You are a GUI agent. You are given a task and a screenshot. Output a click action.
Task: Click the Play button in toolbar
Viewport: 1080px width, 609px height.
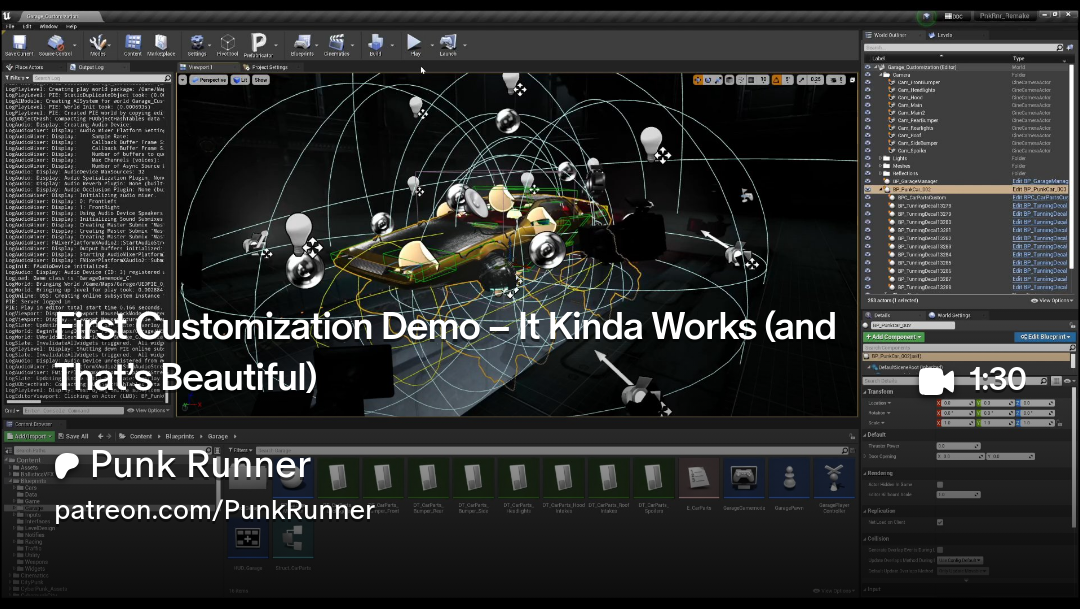point(414,43)
